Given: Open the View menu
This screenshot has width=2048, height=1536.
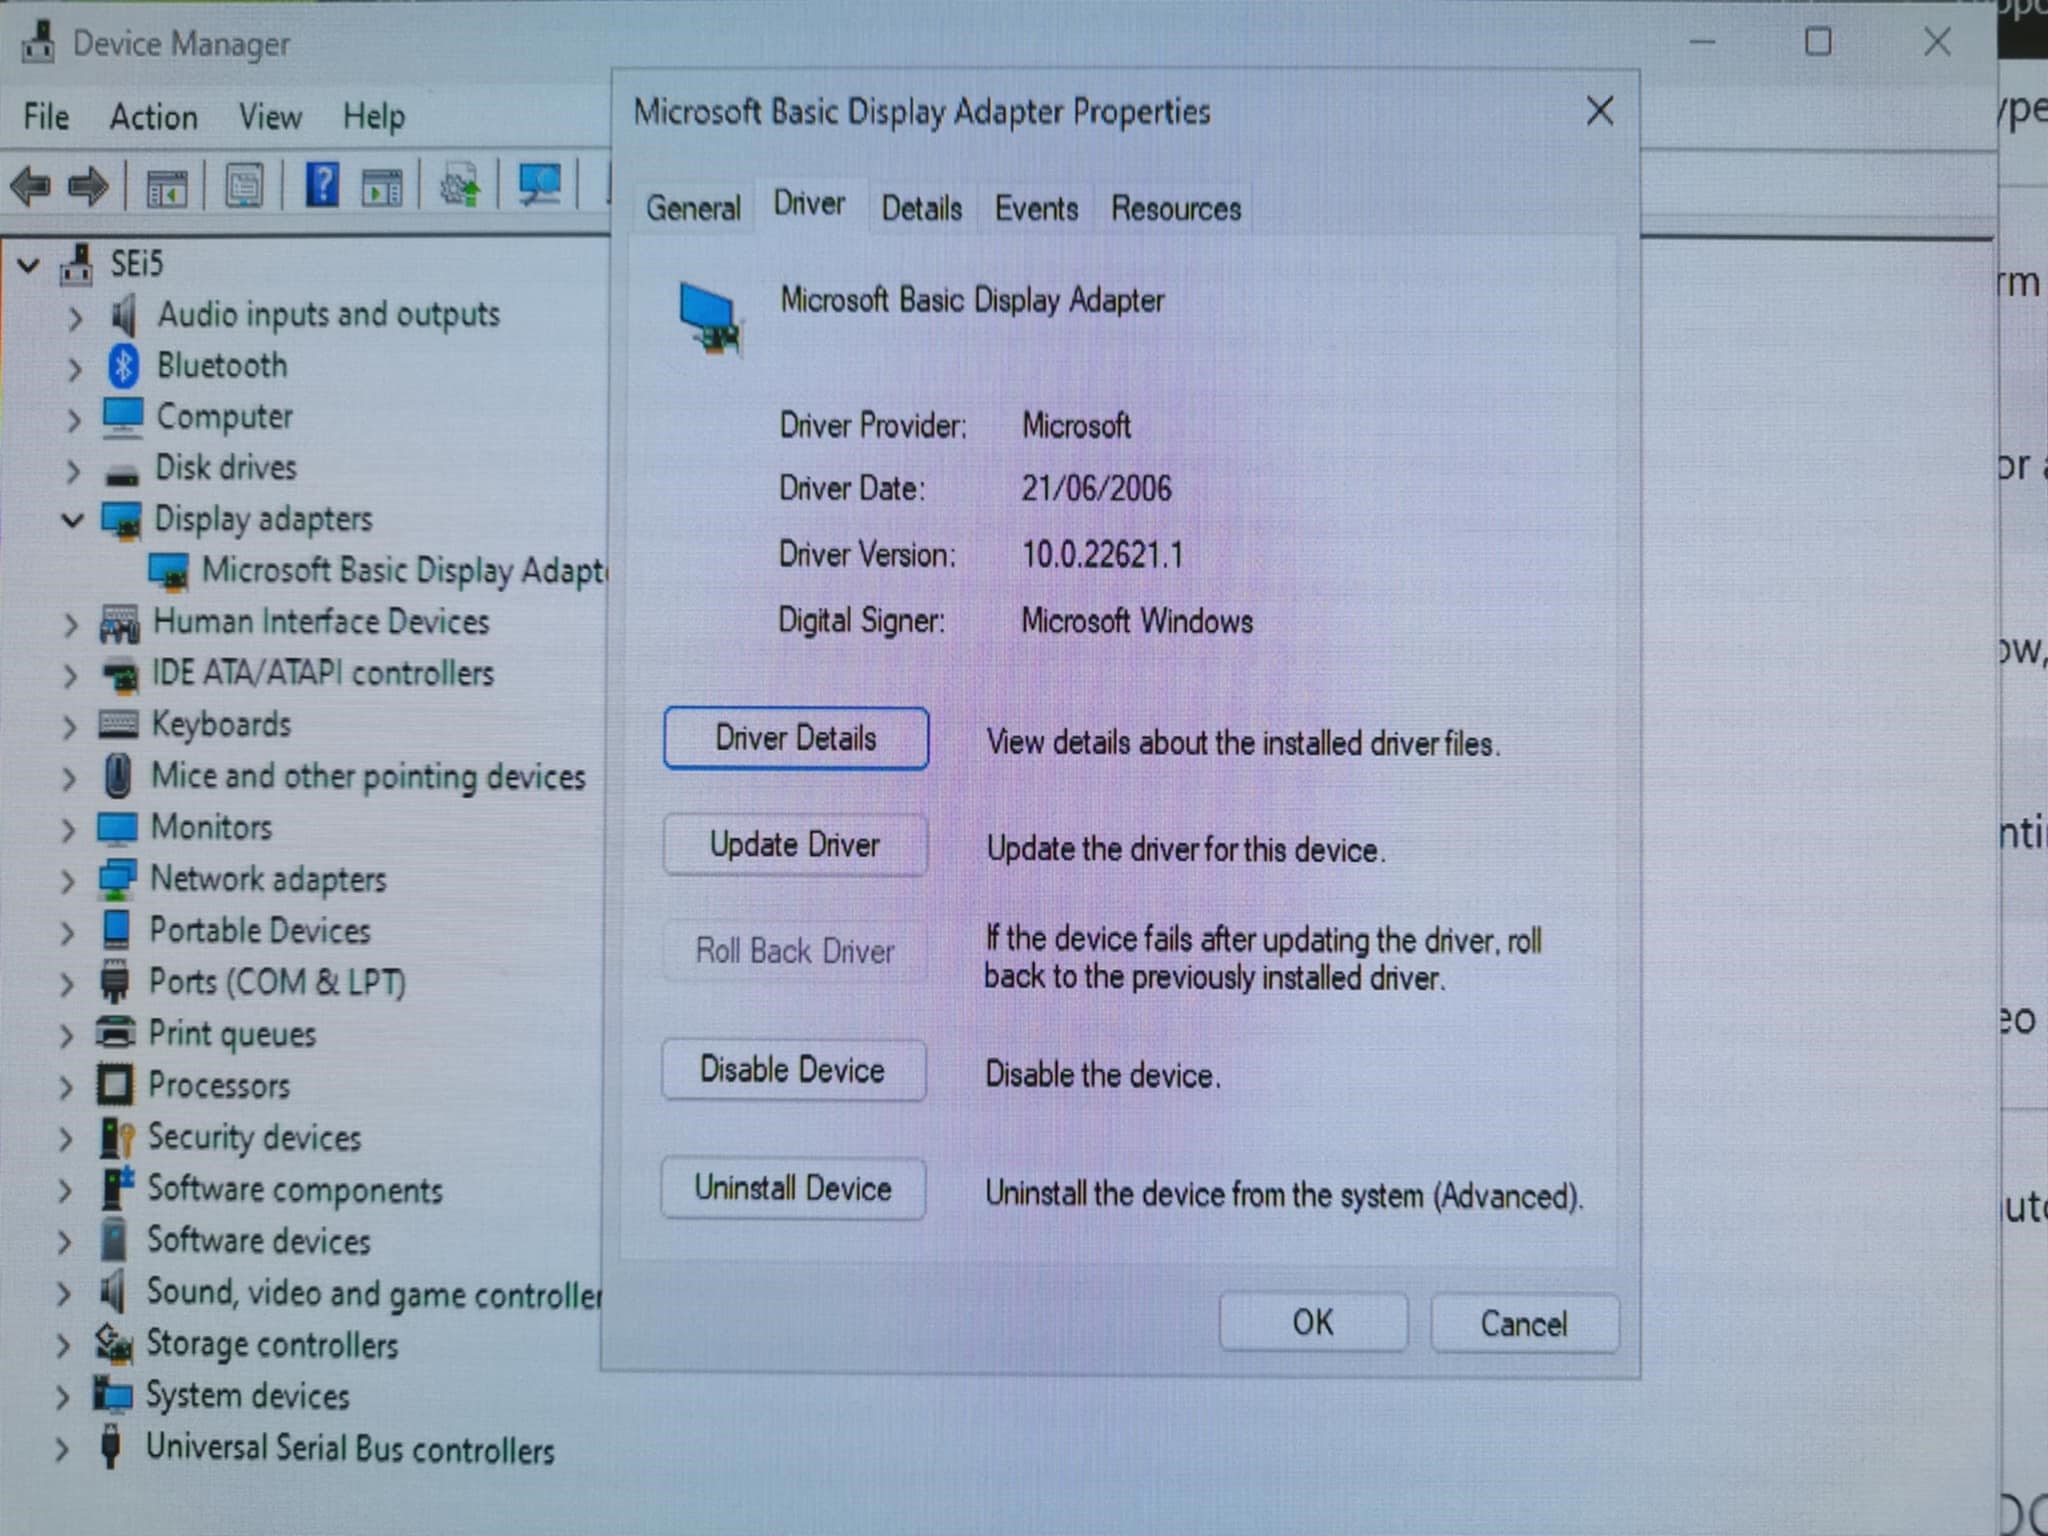Looking at the screenshot, I should [x=270, y=117].
